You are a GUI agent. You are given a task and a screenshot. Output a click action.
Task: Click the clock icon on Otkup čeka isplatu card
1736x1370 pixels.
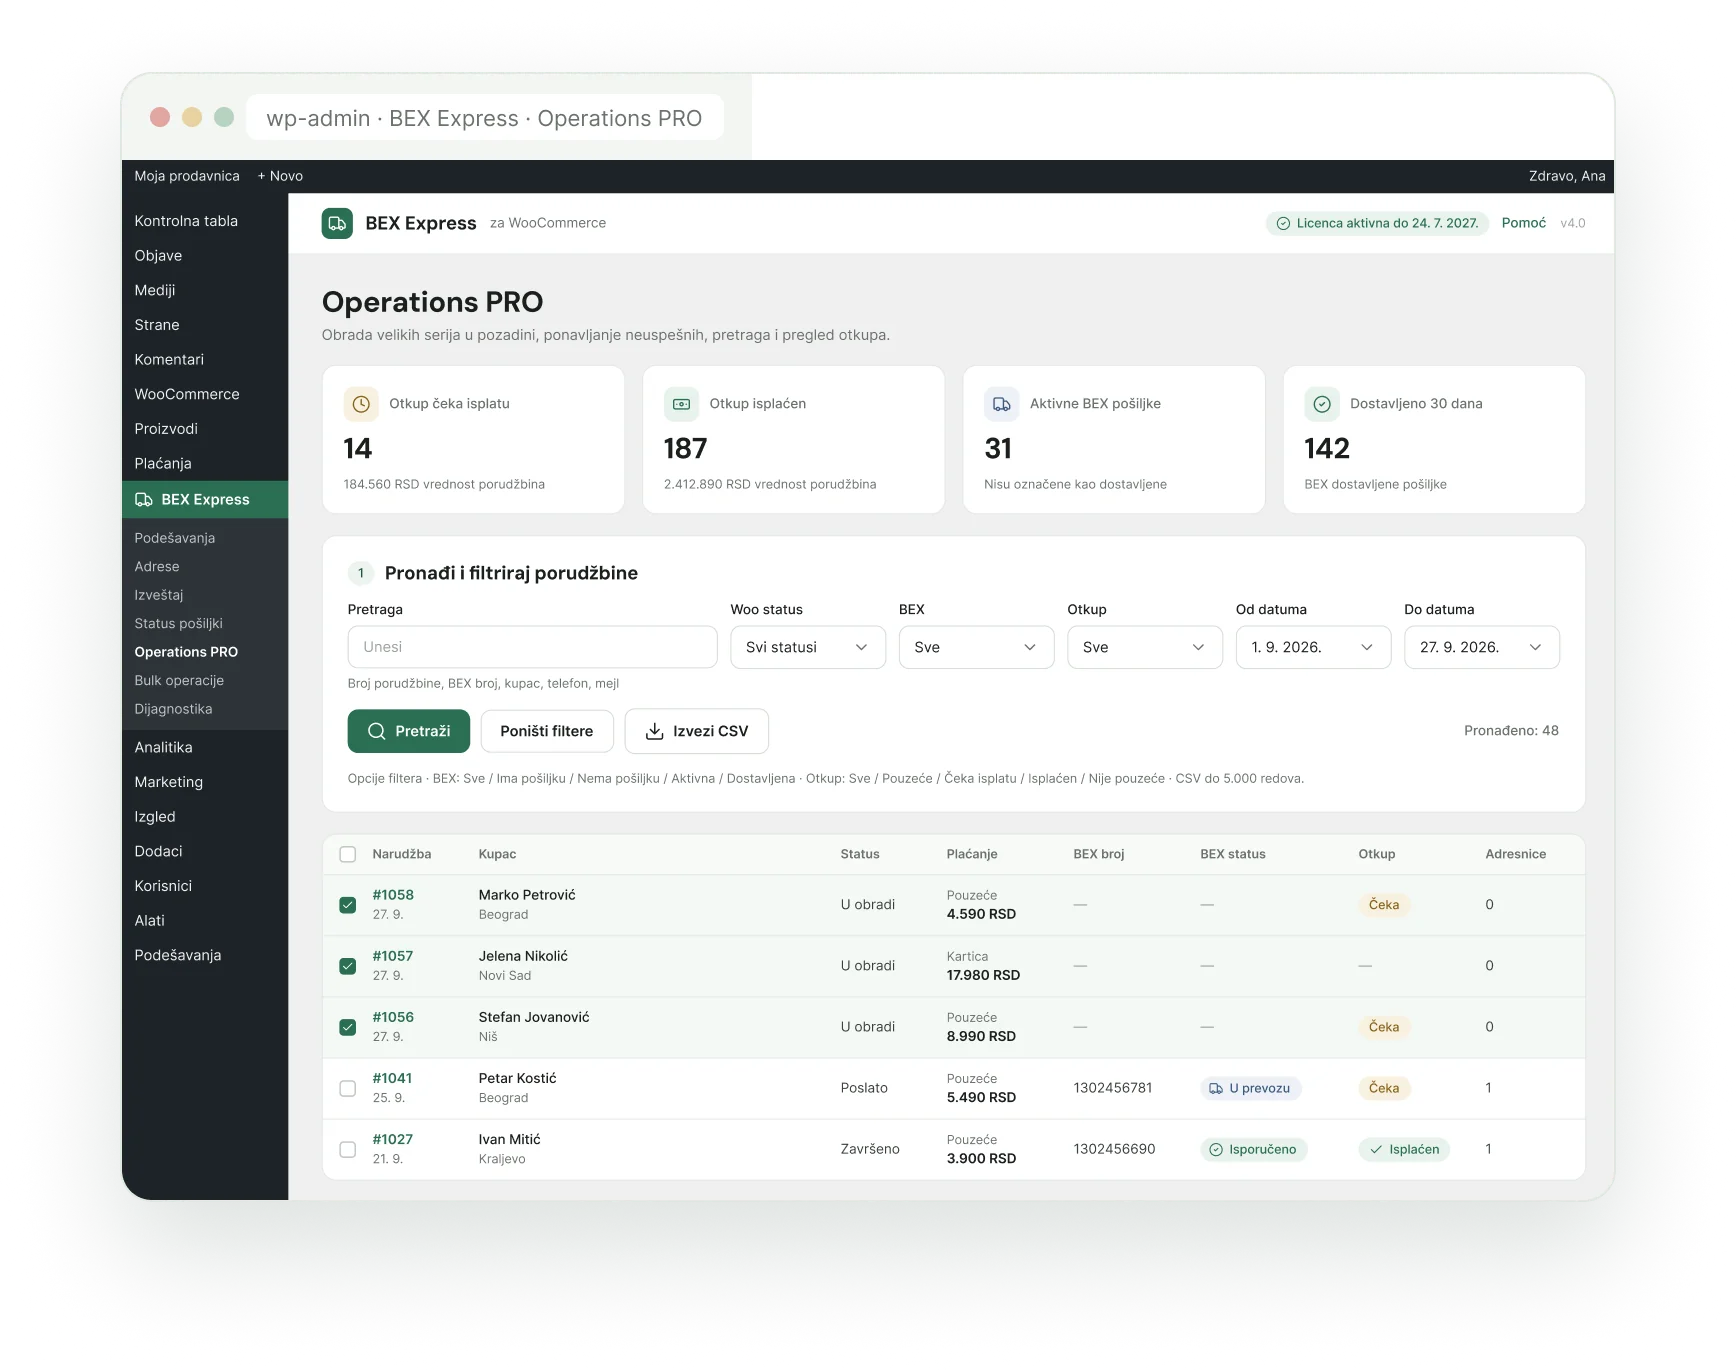click(x=361, y=404)
